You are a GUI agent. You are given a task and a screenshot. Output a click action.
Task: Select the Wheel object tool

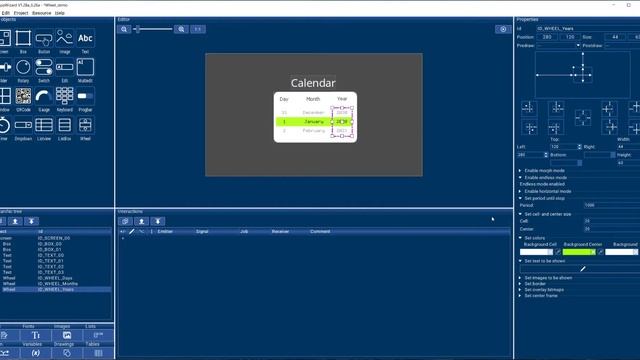coord(85,125)
